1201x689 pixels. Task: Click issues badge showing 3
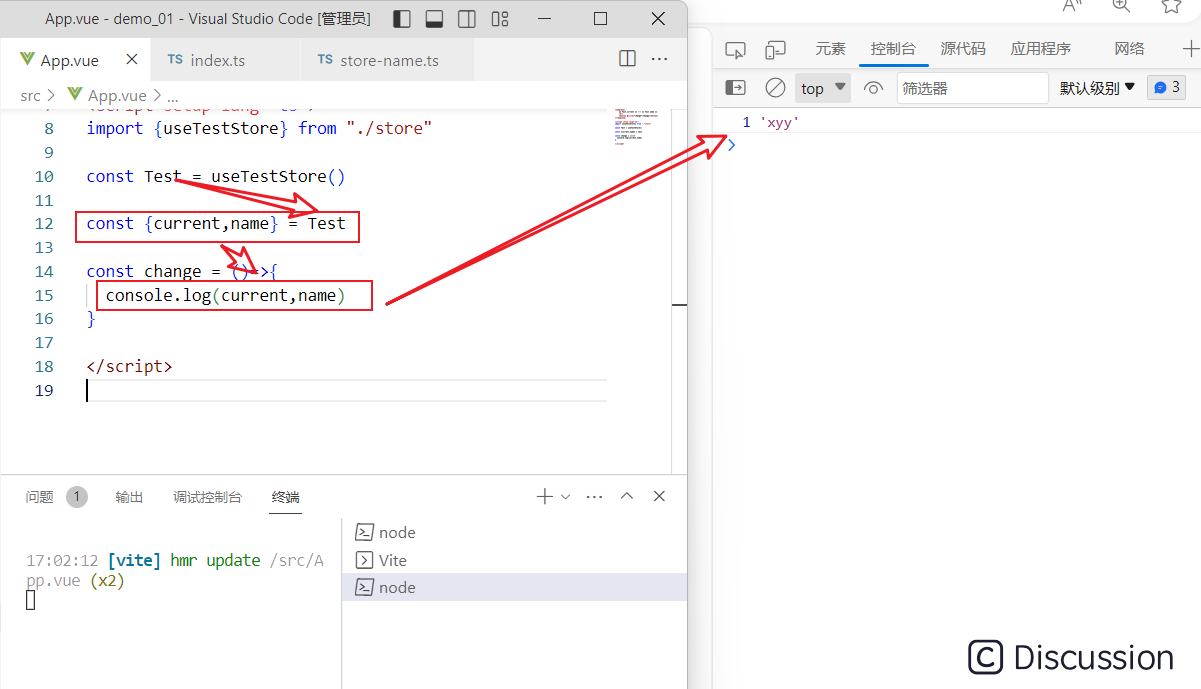(1166, 88)
